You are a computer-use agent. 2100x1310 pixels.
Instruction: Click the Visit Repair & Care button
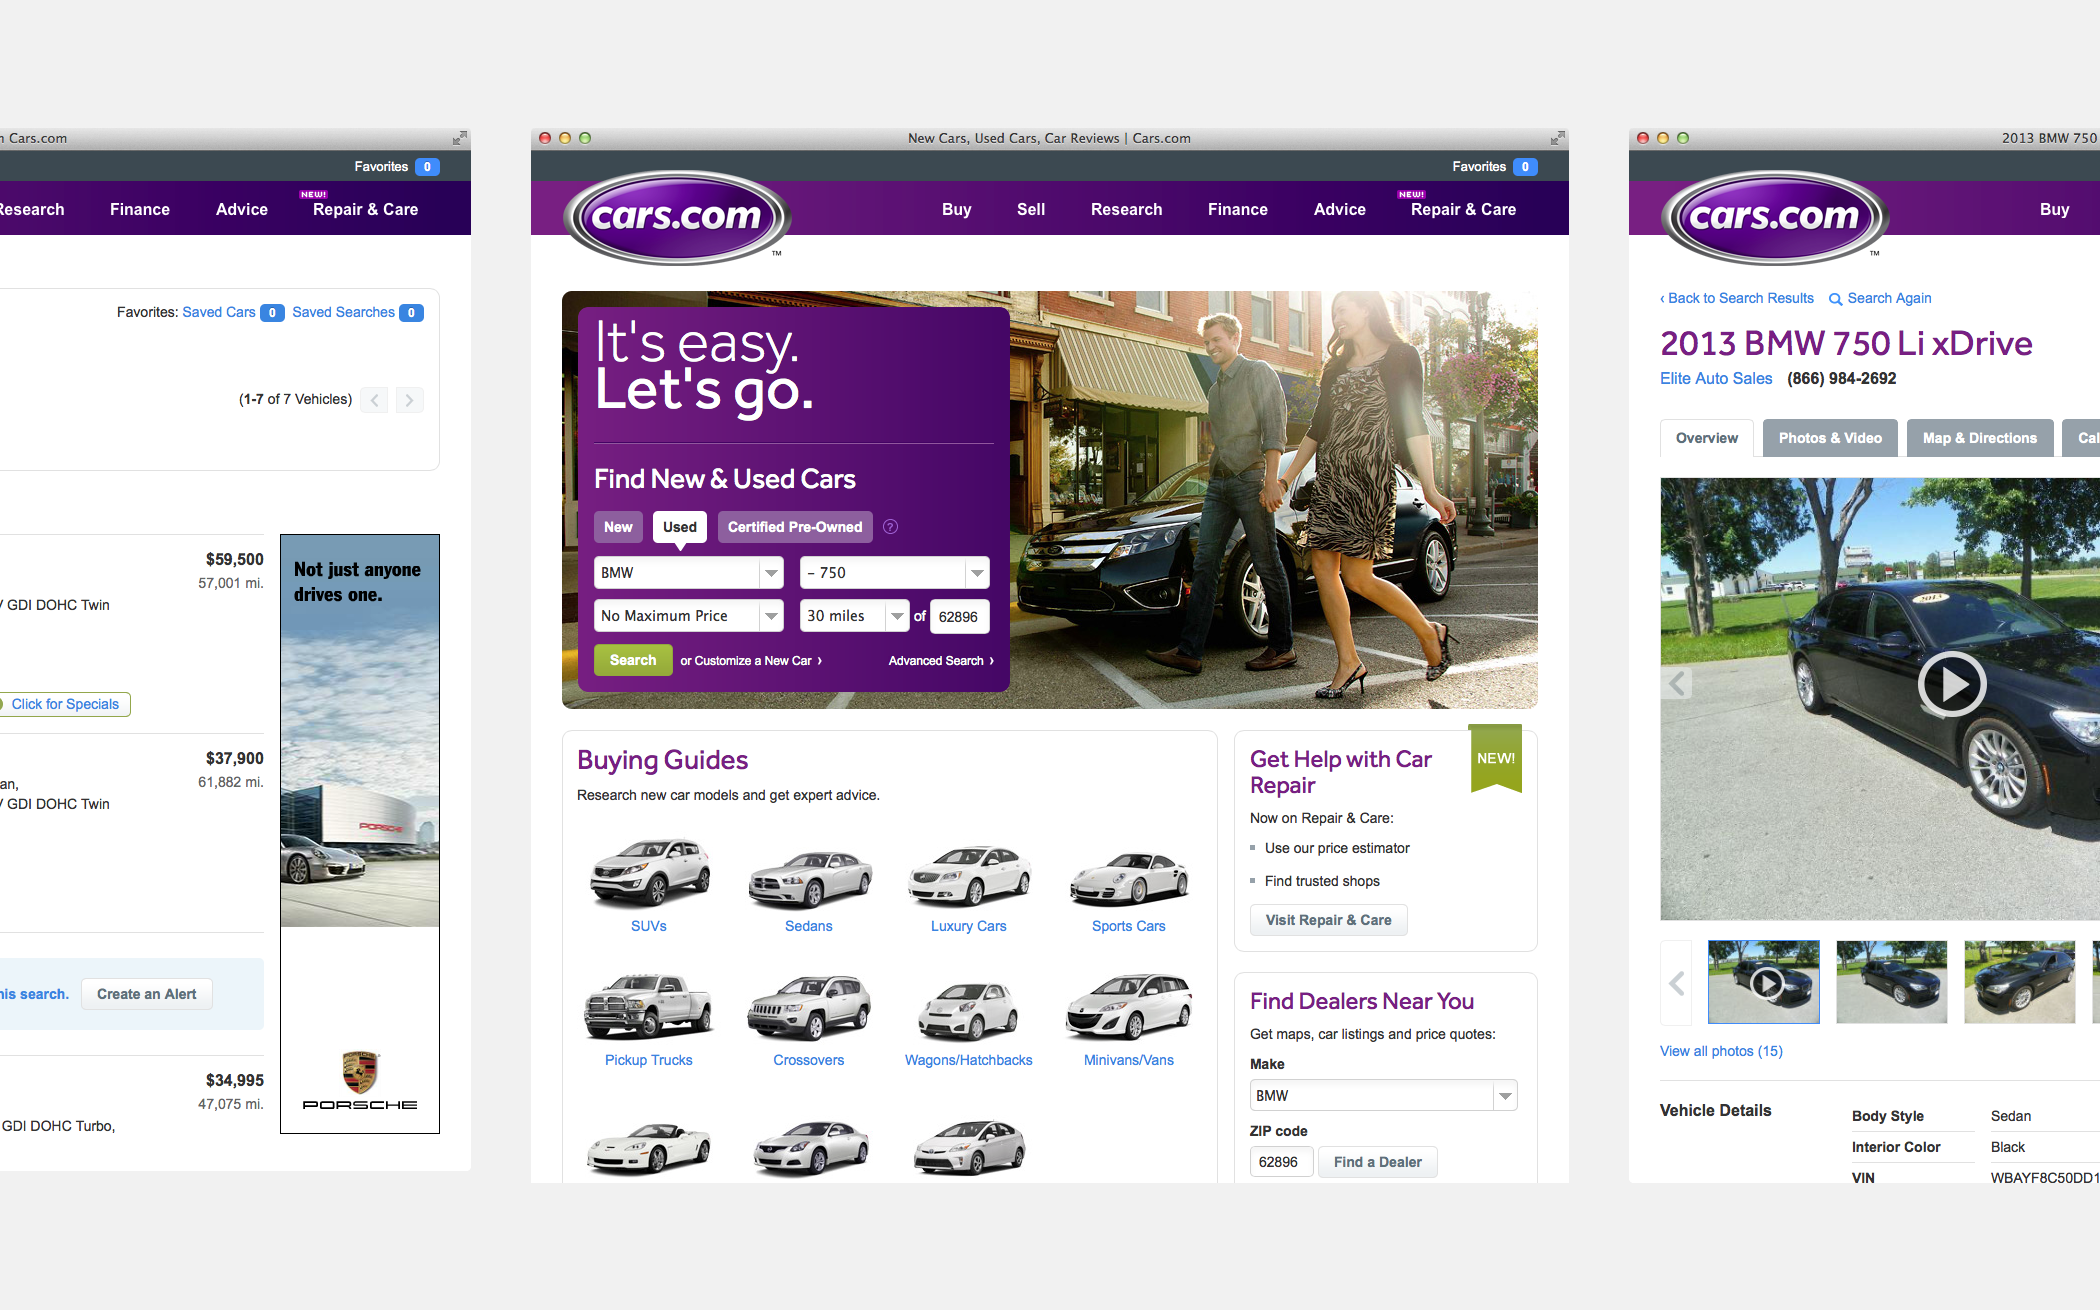[1328, 920]
